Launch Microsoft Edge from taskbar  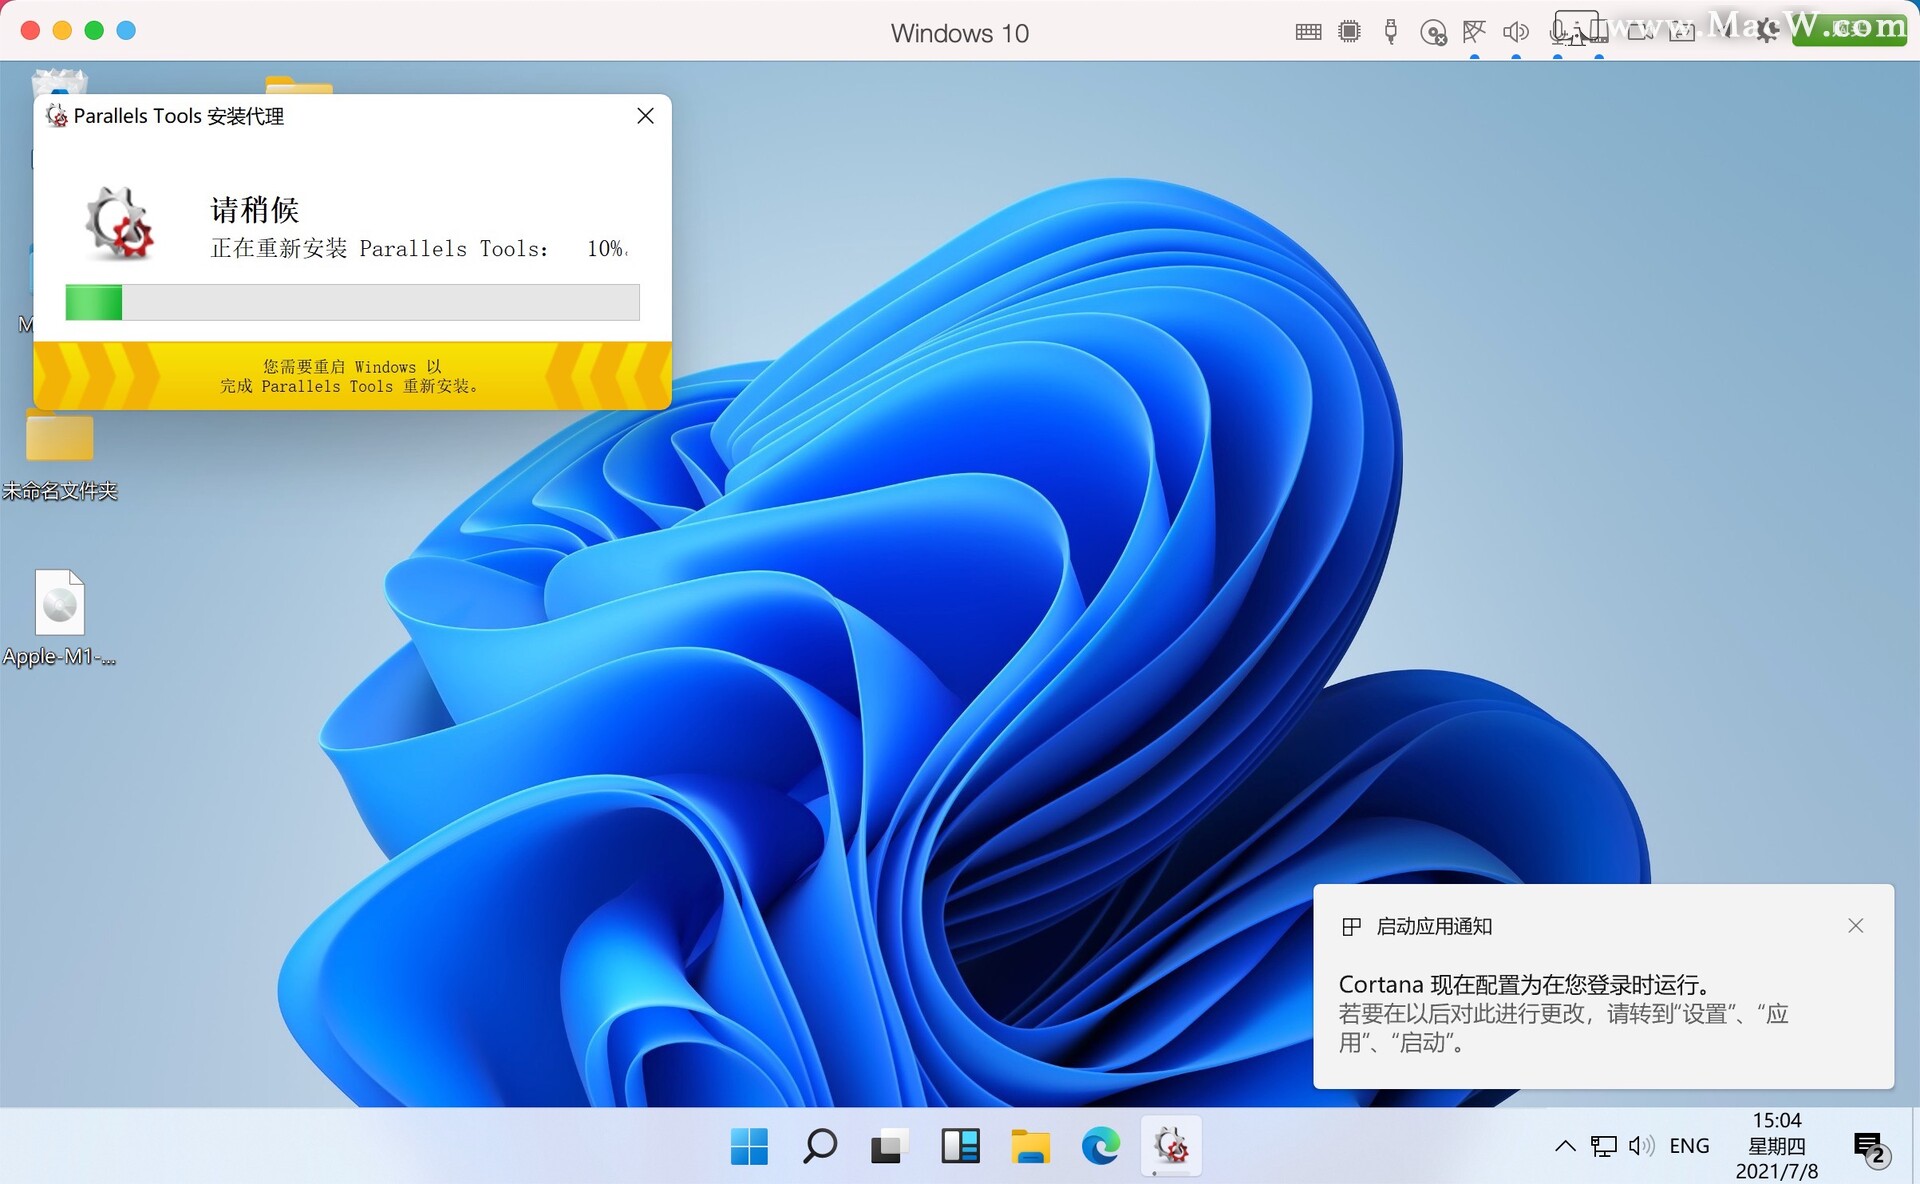[1100, 1146]
